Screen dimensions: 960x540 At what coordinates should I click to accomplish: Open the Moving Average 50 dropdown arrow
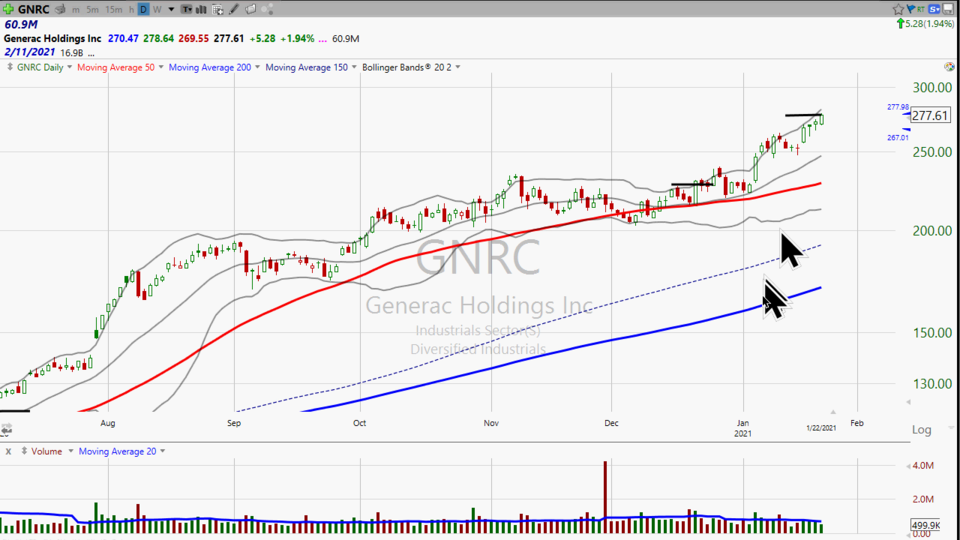coord(161,67)
